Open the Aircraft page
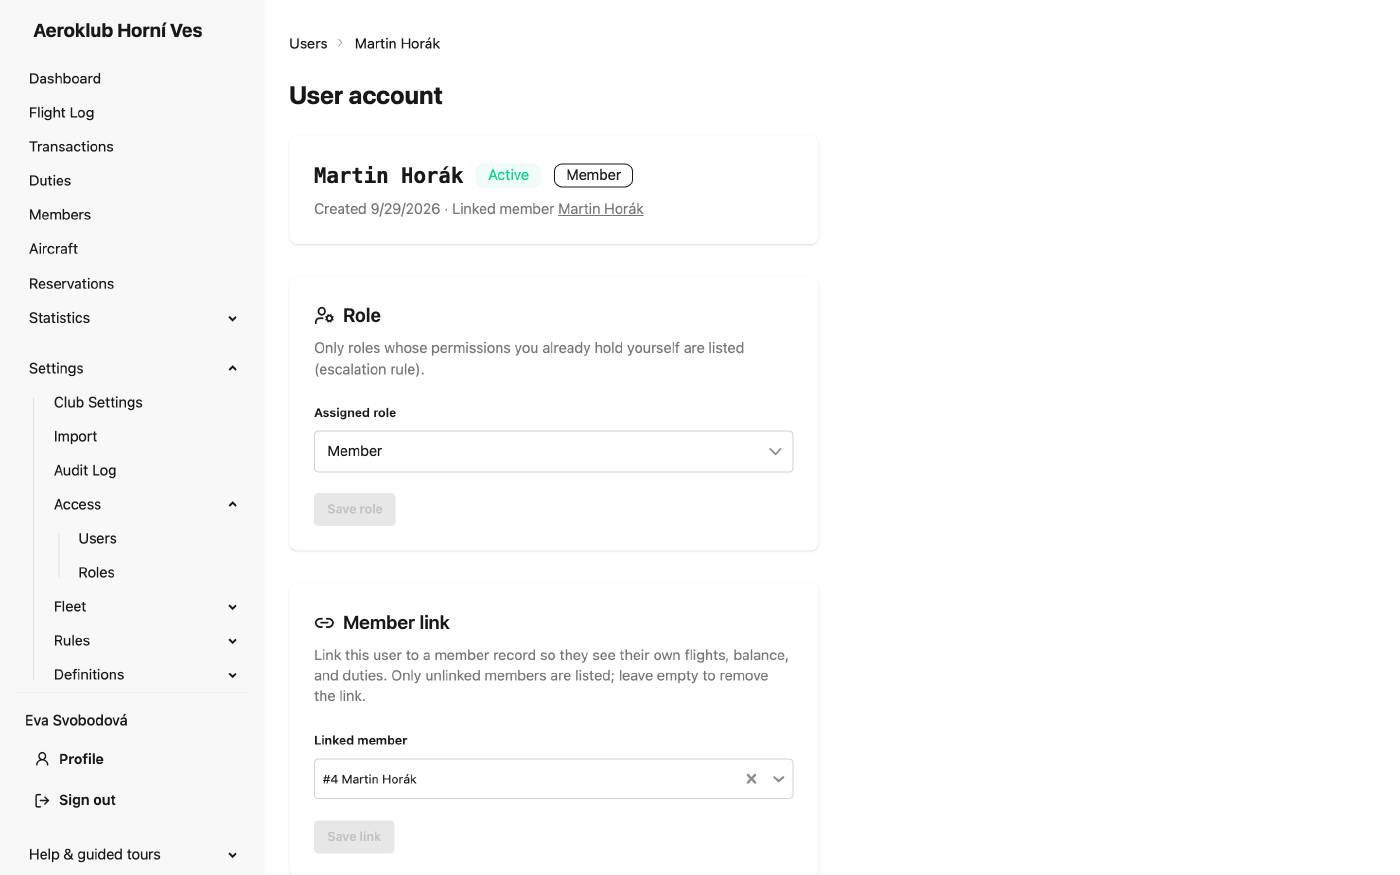Image resolution: width=1400 pixels, height=875 pixels. (54, 249)
